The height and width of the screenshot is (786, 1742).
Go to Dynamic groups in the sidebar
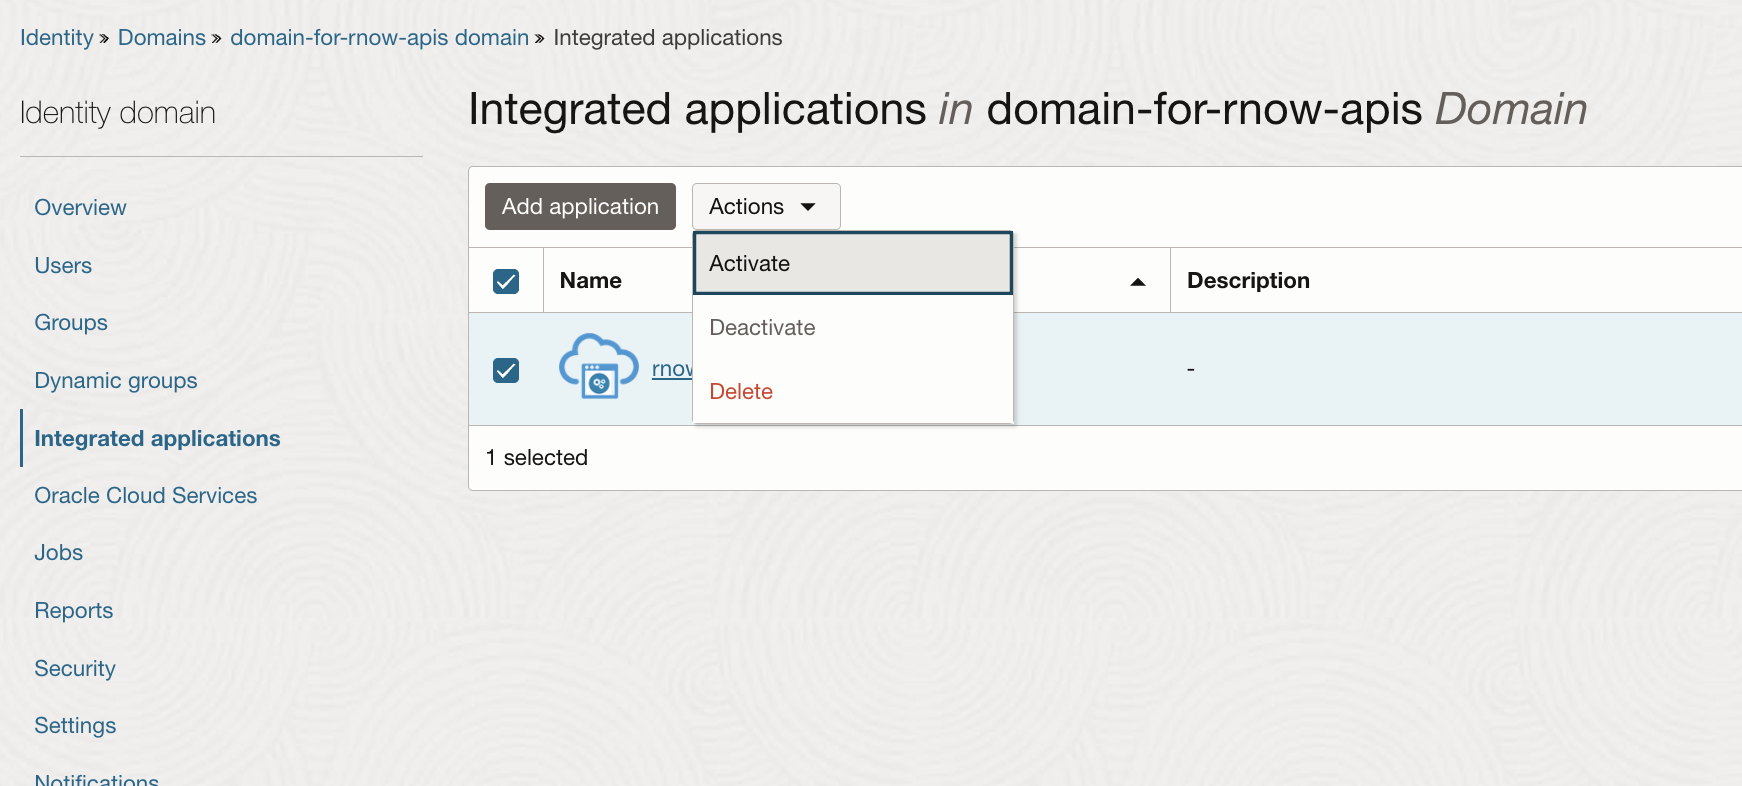pos(116,381)
